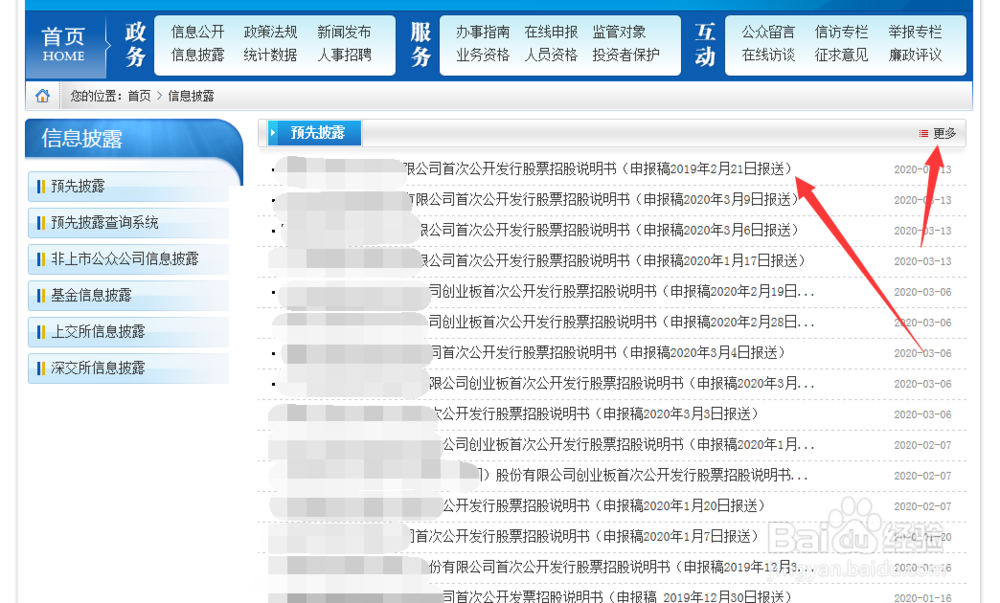Open the 统计数据 link
The height and width of the screenshot is (603, 1000).
click(270, 55)
